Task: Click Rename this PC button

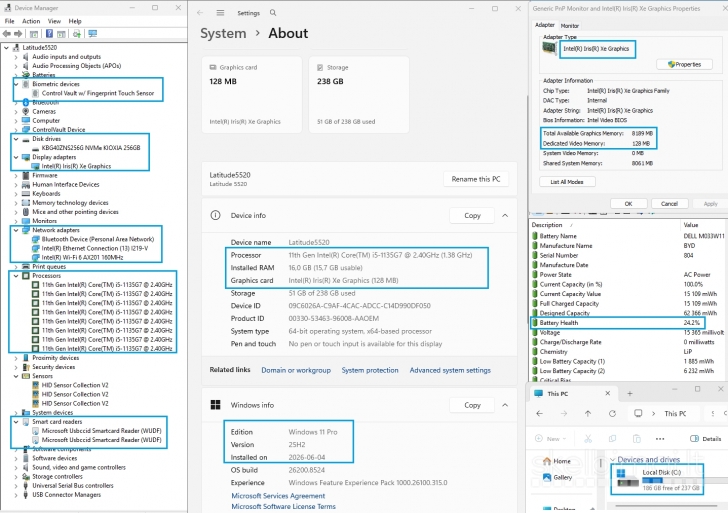Action: pos(476,179)
